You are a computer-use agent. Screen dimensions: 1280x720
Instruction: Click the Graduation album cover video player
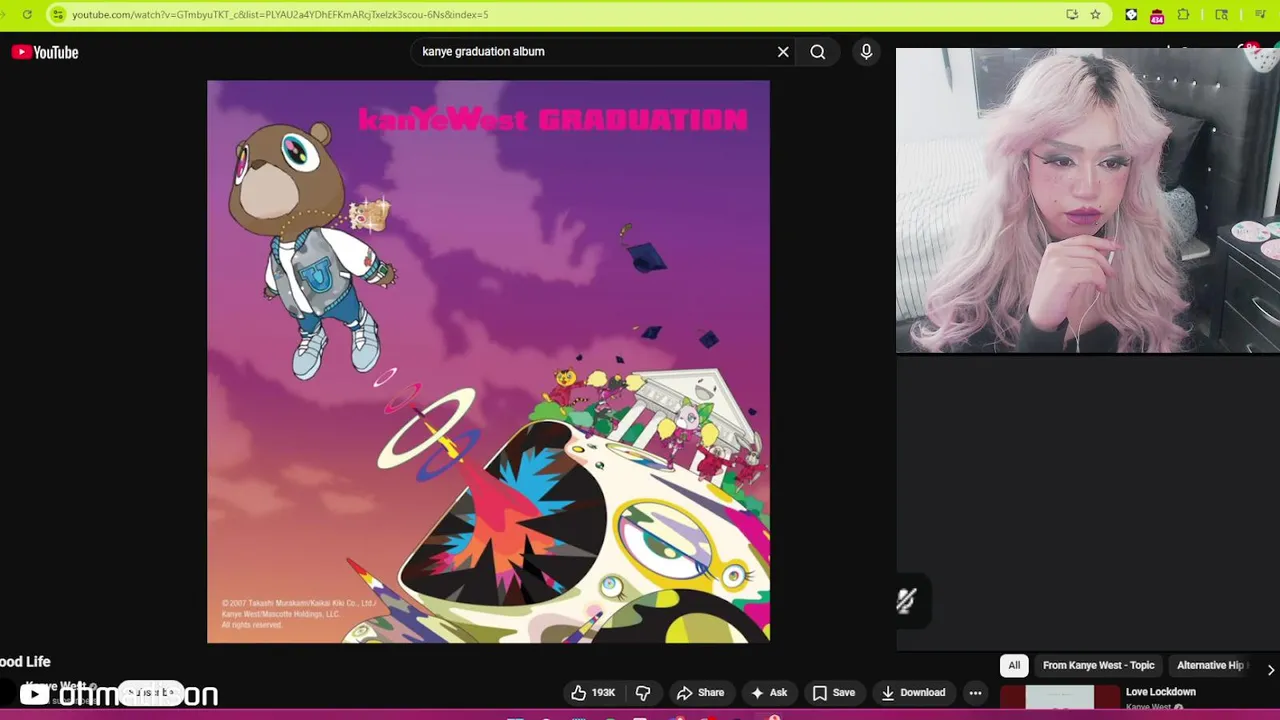tap(488, 362)
